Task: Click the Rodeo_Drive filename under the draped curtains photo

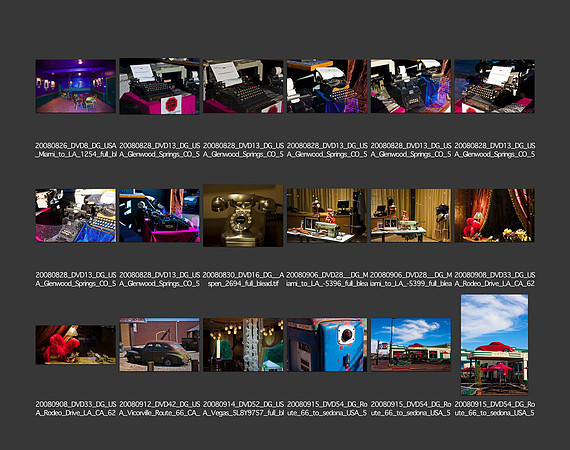Action: tap(494, 279)
